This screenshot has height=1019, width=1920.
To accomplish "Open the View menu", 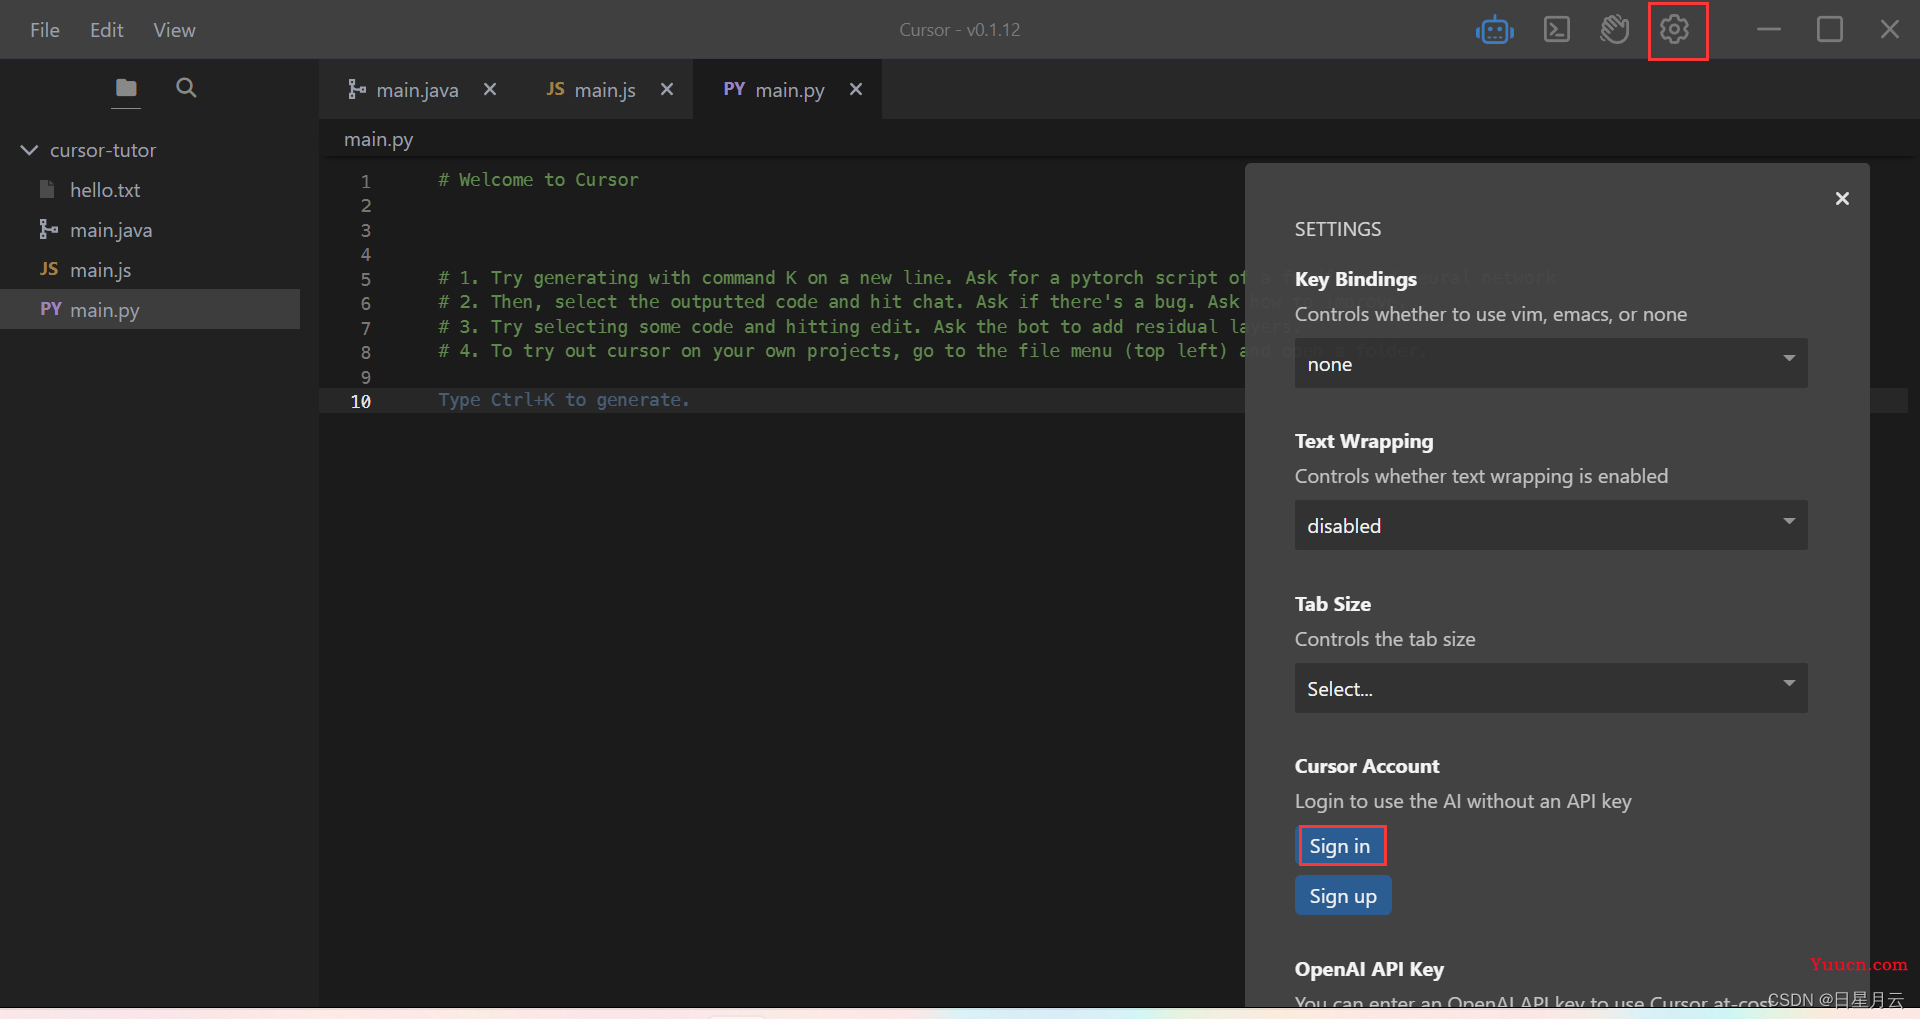I will point(174,30).
